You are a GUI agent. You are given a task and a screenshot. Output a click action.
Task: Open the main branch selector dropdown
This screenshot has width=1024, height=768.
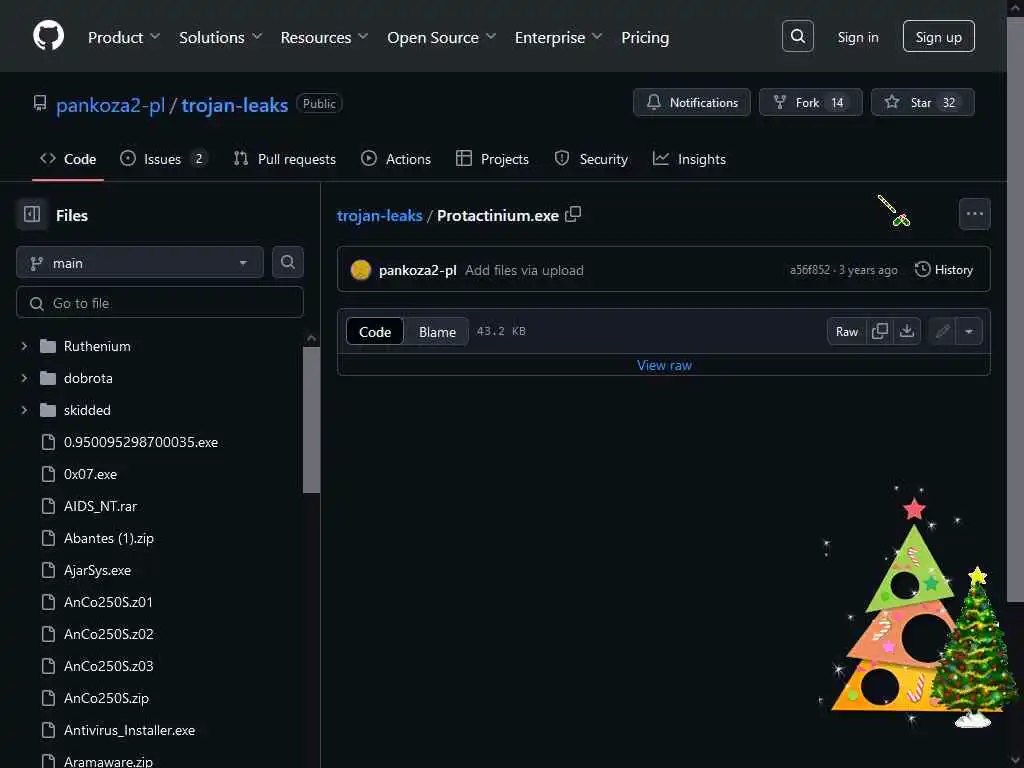tap(140, 263)
